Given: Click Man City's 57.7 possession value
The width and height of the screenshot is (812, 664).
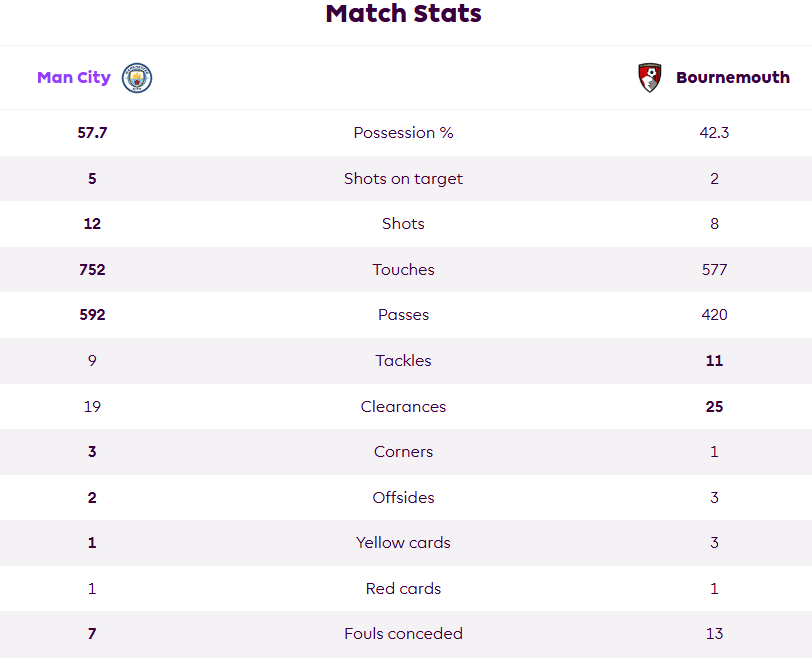Looking at the screenshot, I should point(92,133).
